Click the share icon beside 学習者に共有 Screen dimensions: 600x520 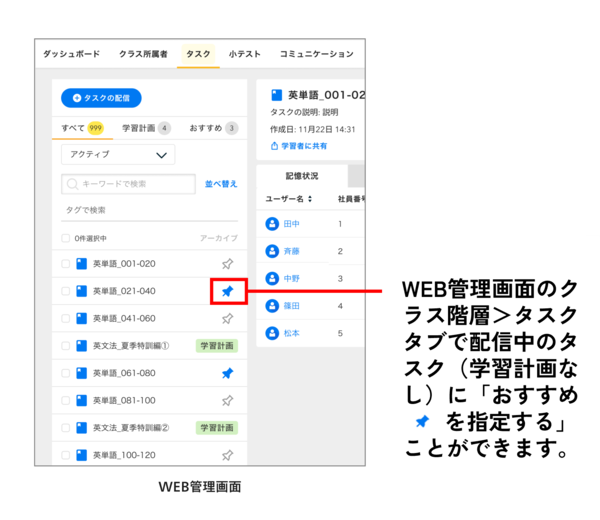274,146
